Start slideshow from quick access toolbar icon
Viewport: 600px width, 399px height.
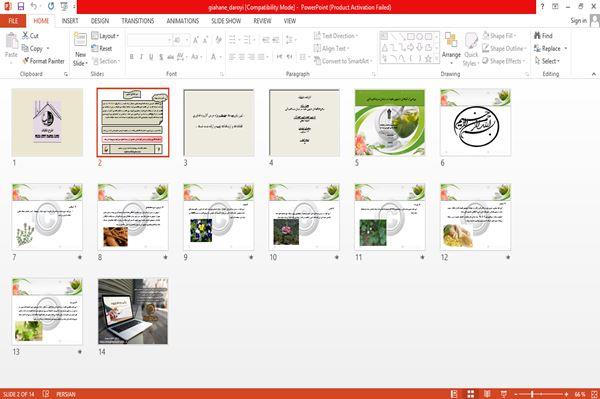pos(64,6)
